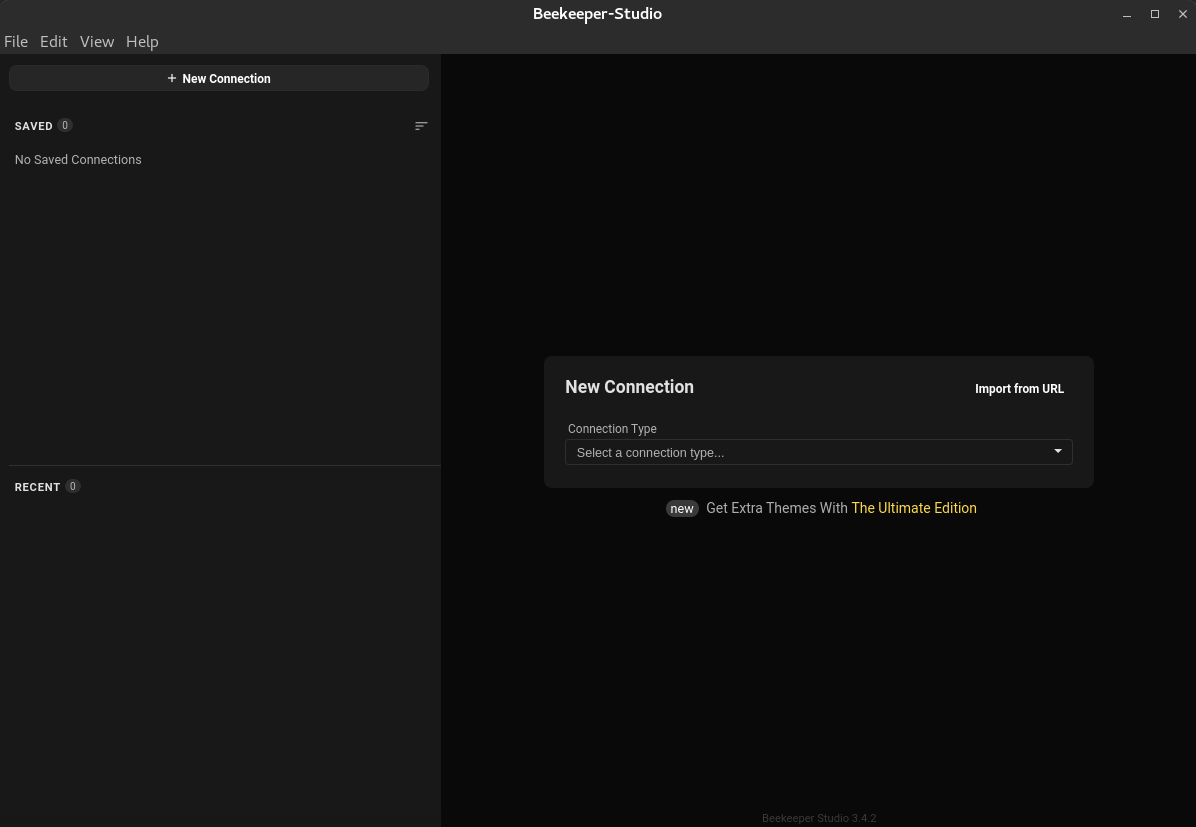Click the RECENT section header
Viewport: 1196px width, 827px height.
pos(37,487)
